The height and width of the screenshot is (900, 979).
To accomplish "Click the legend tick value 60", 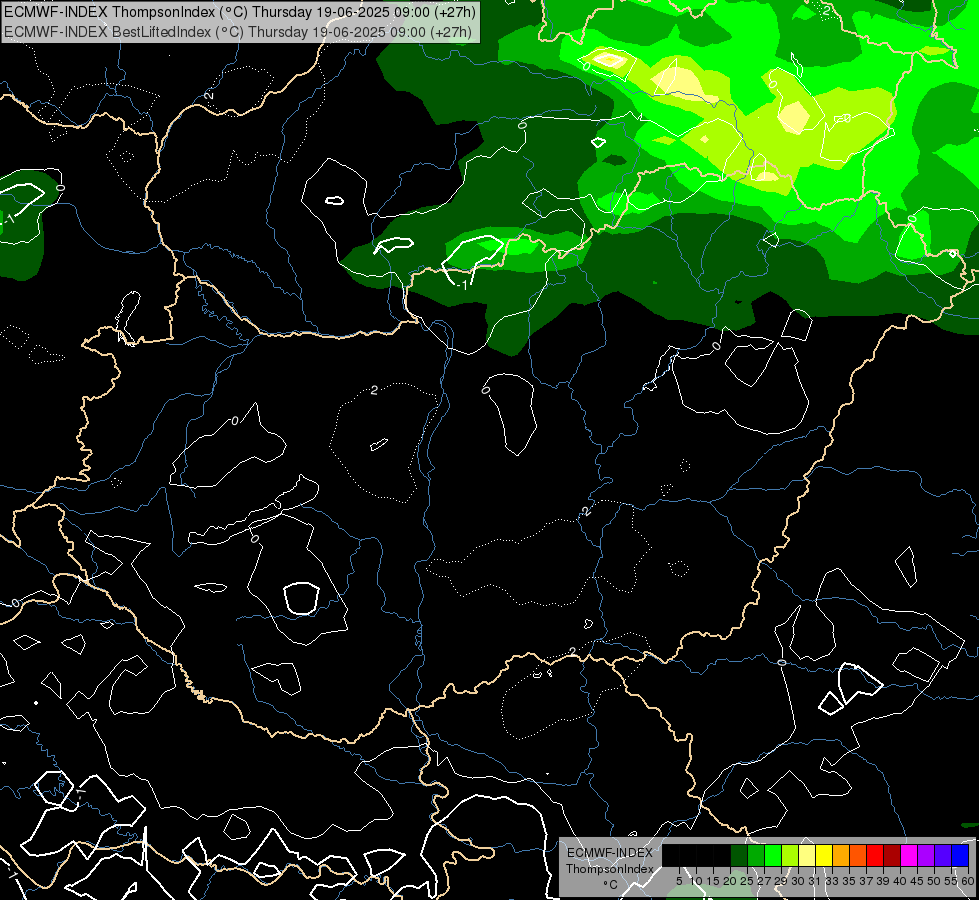I will coord(968,881).
